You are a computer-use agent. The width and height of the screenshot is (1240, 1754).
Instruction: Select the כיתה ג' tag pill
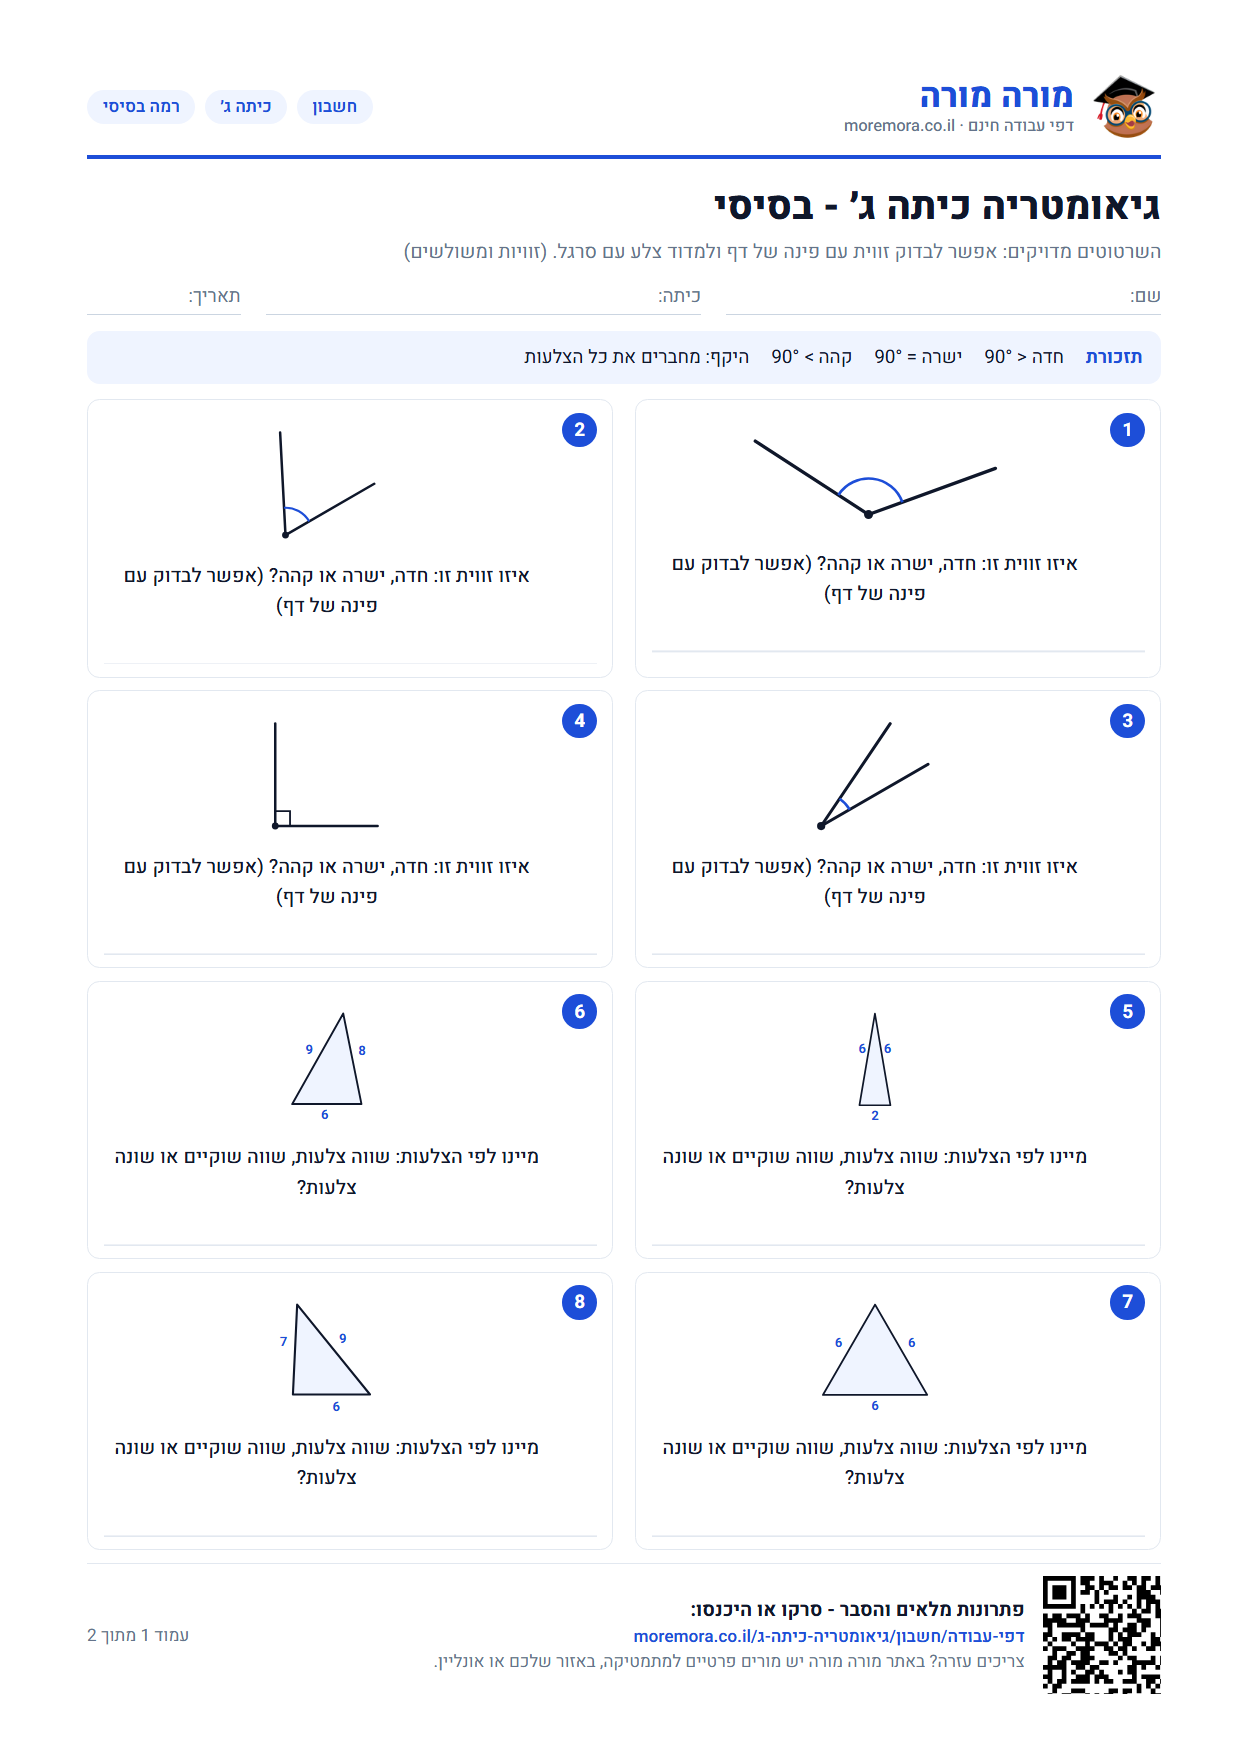pyautogui.click(x=246, y=107)
